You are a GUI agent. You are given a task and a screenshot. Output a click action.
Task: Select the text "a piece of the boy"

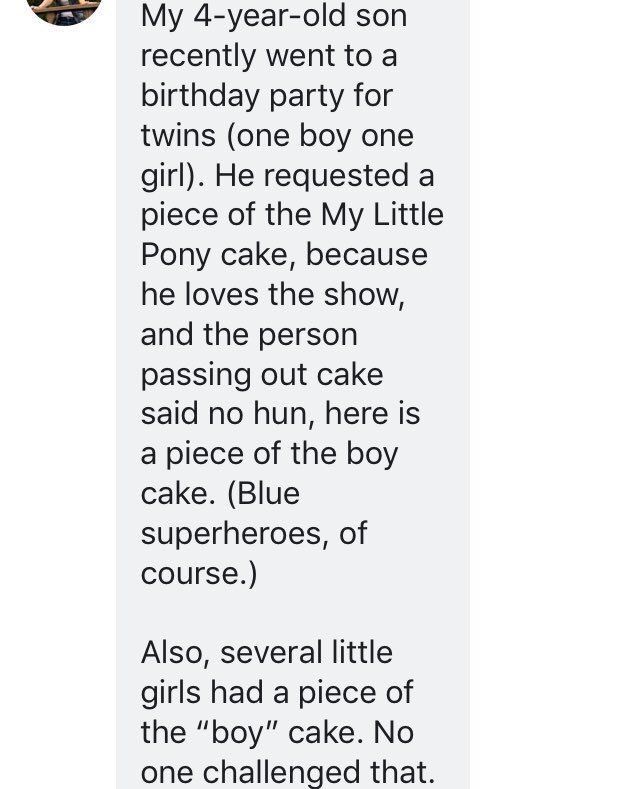coord(269,454)
